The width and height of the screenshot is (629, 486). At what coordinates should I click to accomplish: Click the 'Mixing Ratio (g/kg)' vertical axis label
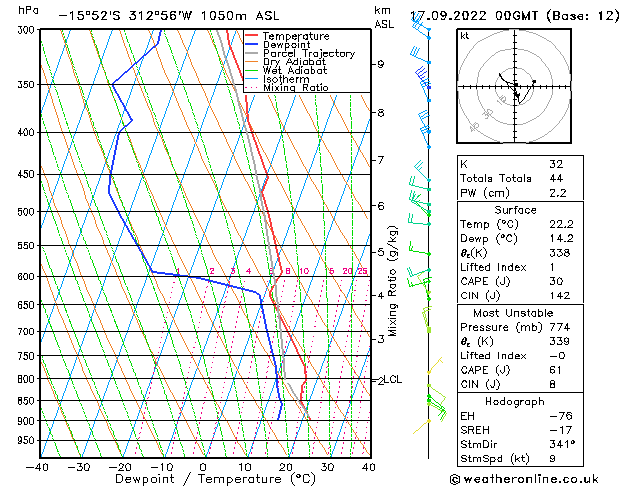393,281
